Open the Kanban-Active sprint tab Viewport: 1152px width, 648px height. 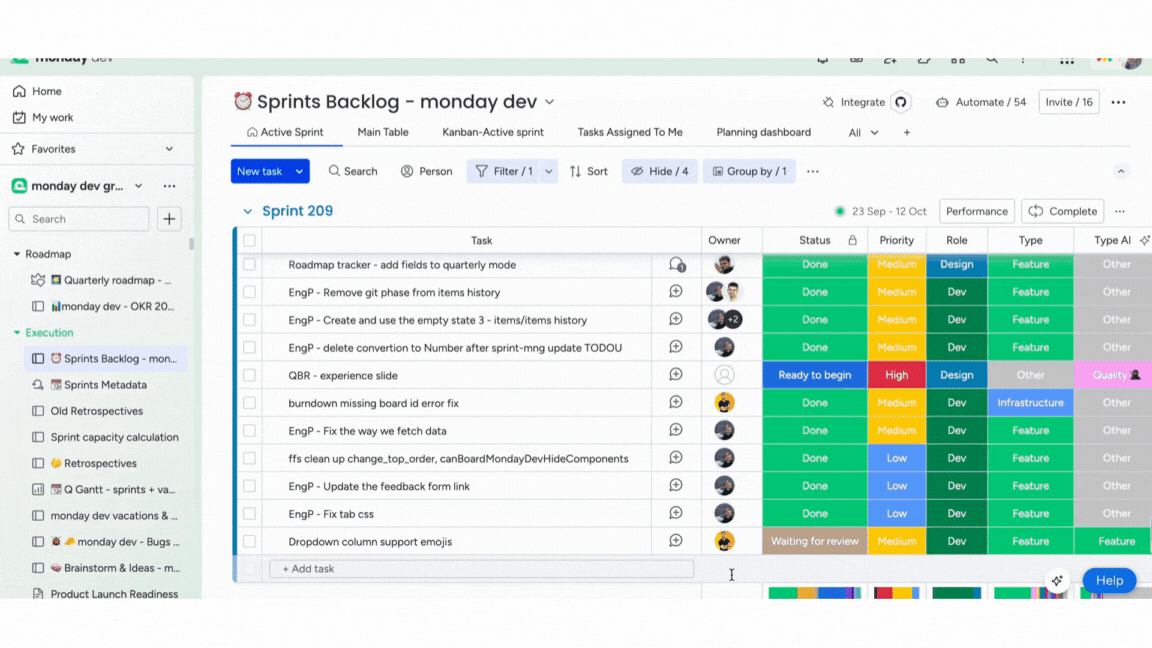click(x=493, y=133)
